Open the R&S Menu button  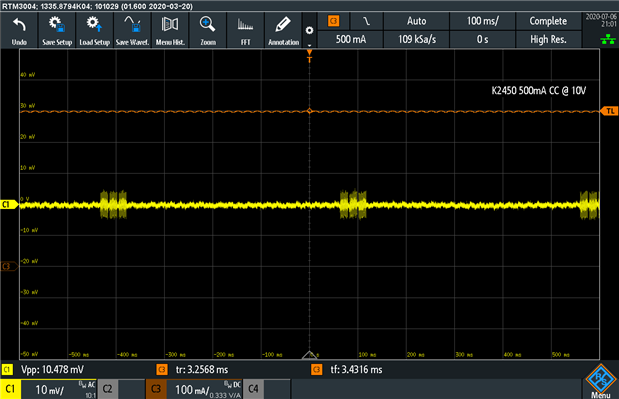[601, 381]
